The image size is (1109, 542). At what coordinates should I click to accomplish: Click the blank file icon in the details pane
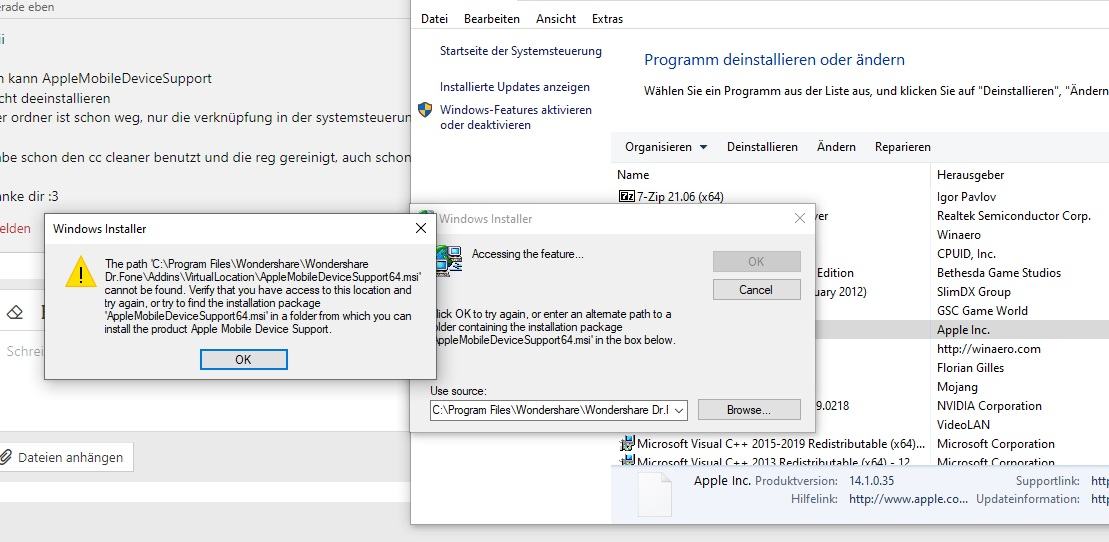point(654,493)
